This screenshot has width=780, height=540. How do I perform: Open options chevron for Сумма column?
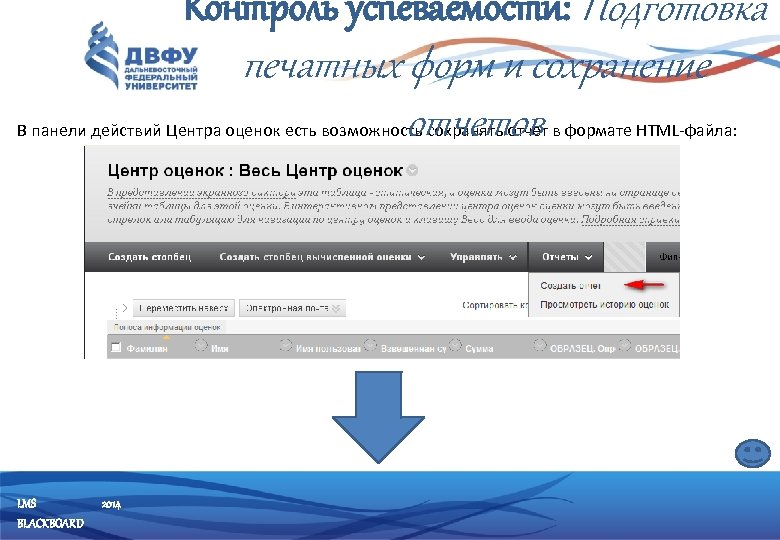pyautogui.click(x=539, y=344)
